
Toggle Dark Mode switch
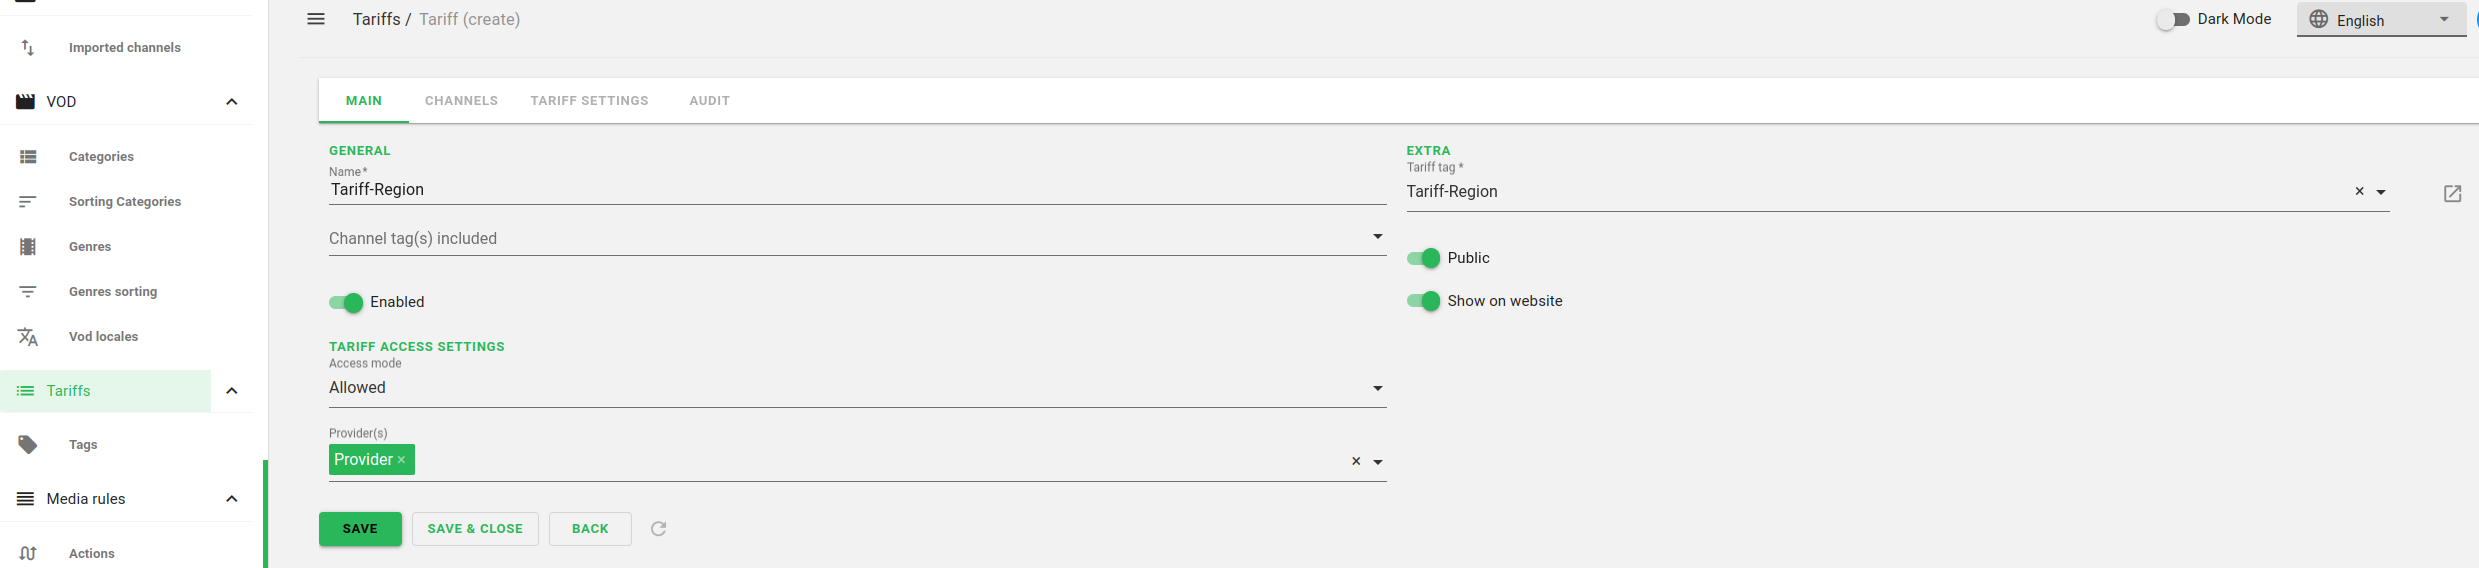coord(2173,20)
